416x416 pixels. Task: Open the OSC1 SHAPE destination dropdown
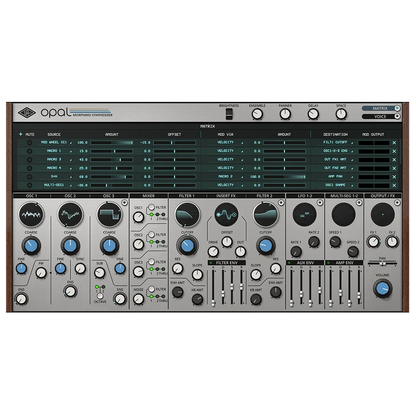(337, 185)
